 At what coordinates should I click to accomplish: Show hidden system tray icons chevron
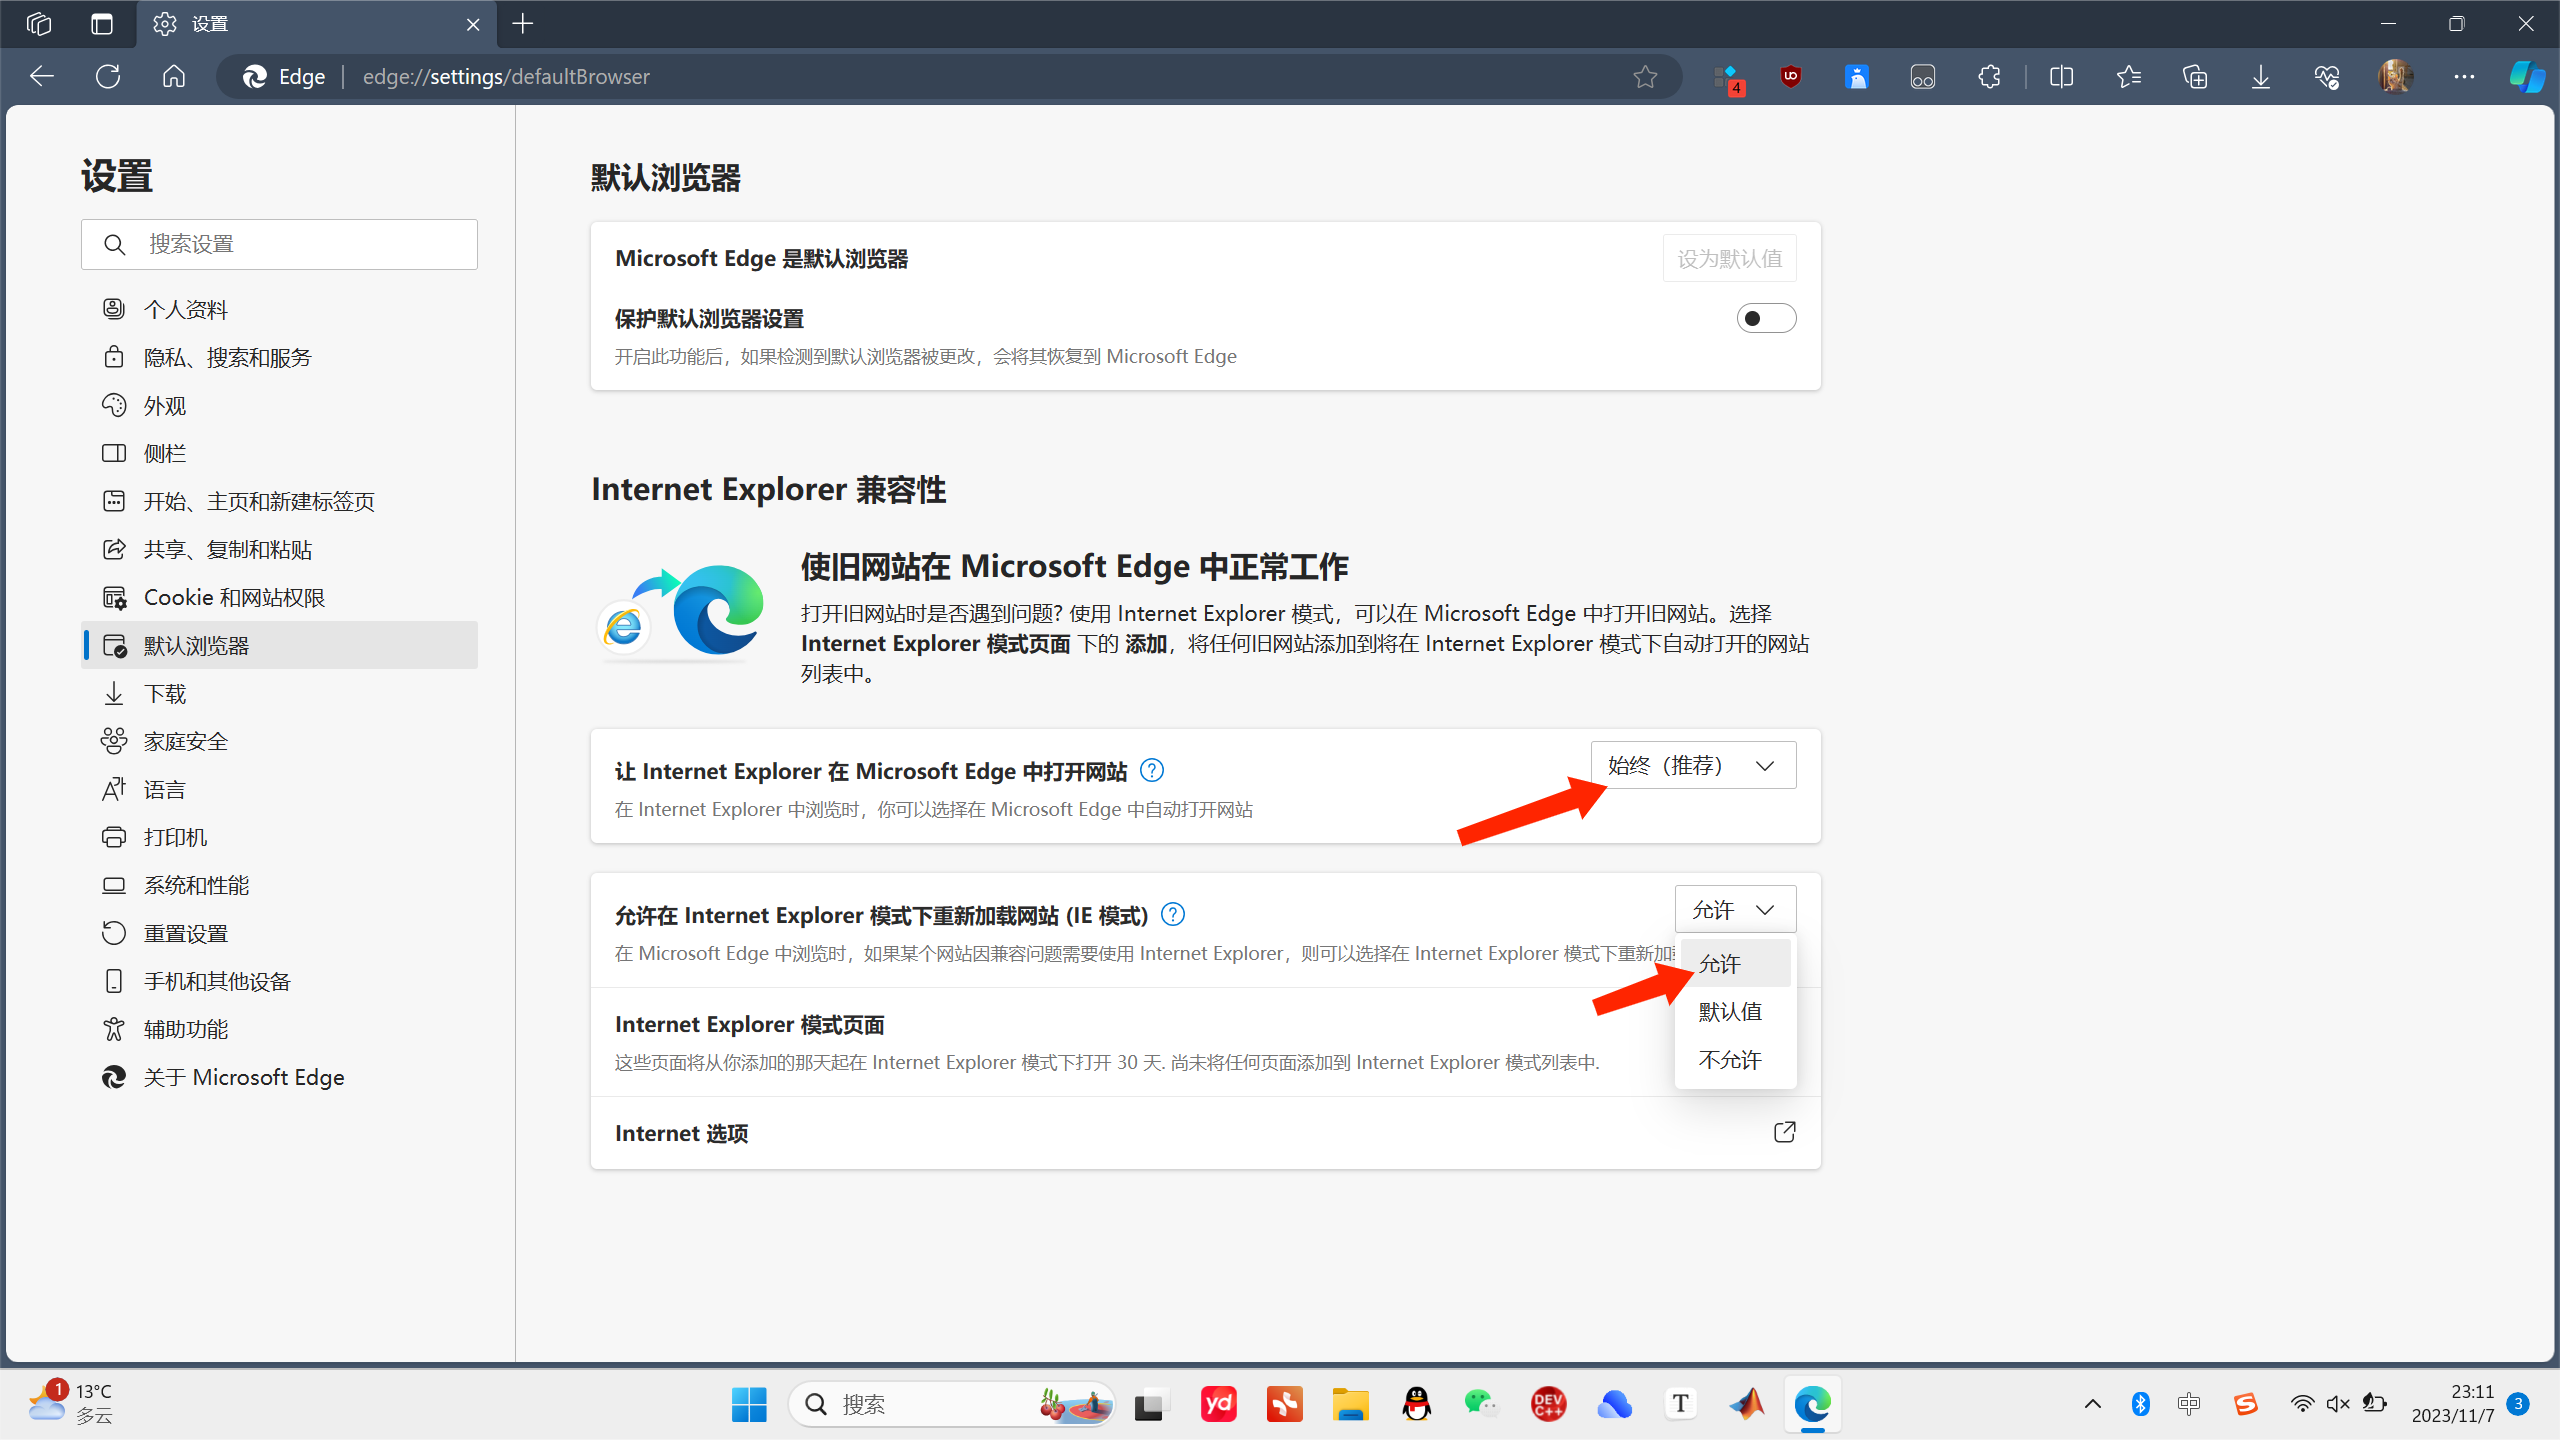click(x=2092, y=1404)
